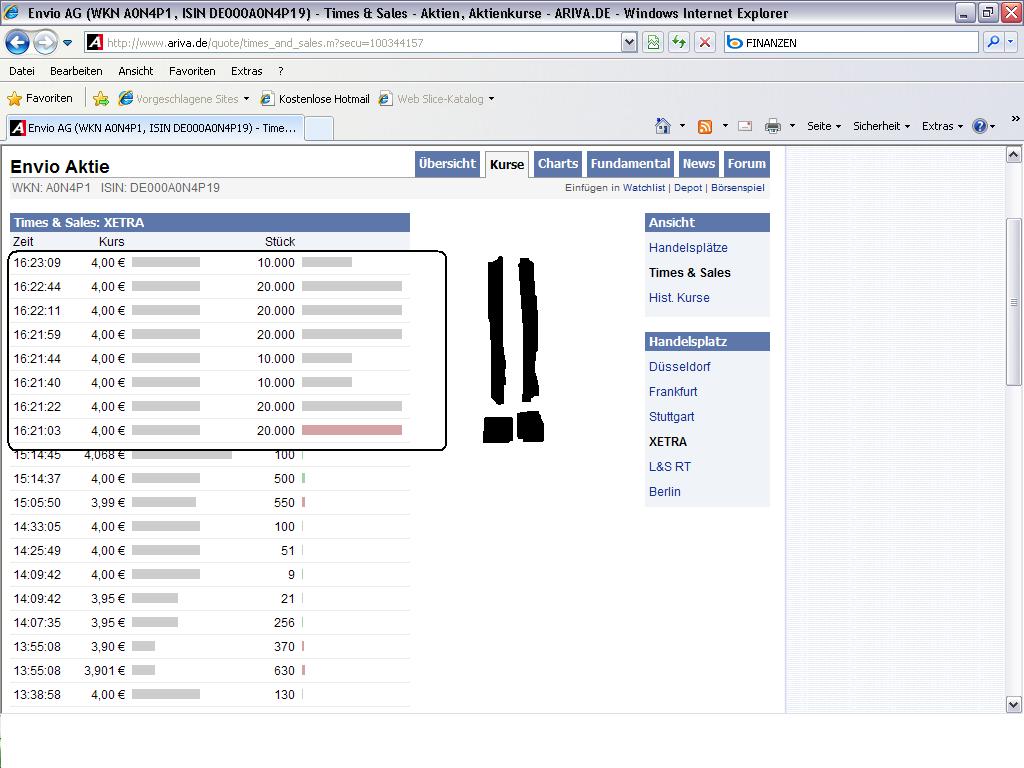
Task: Click the Print icon in command bar
Action: [x=772, y=126]
